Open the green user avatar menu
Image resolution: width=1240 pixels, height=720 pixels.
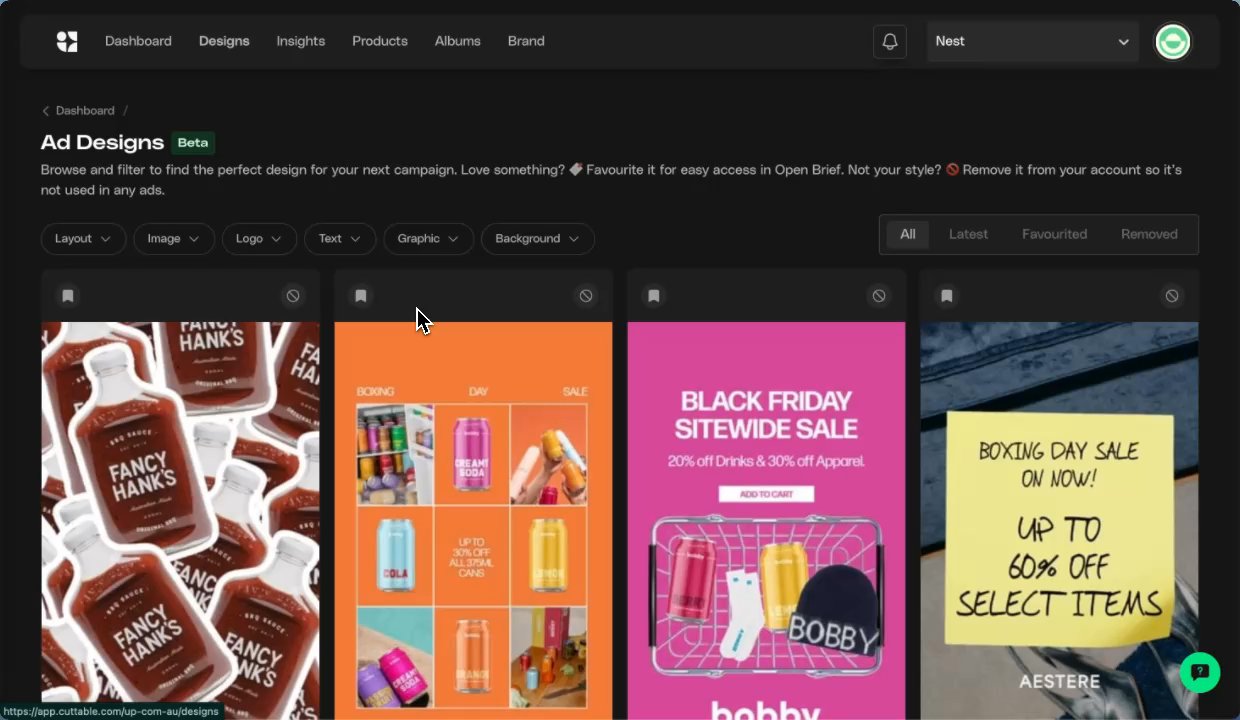coord(1172,42)
